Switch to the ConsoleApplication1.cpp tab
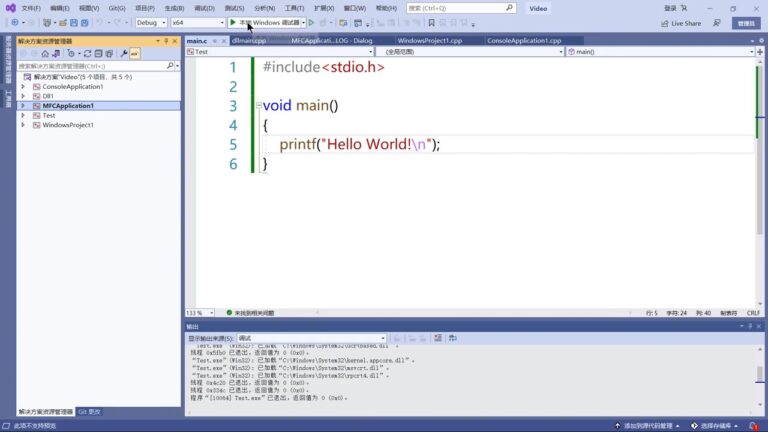Viewport: 768px width, 432px height. [524, 41]
